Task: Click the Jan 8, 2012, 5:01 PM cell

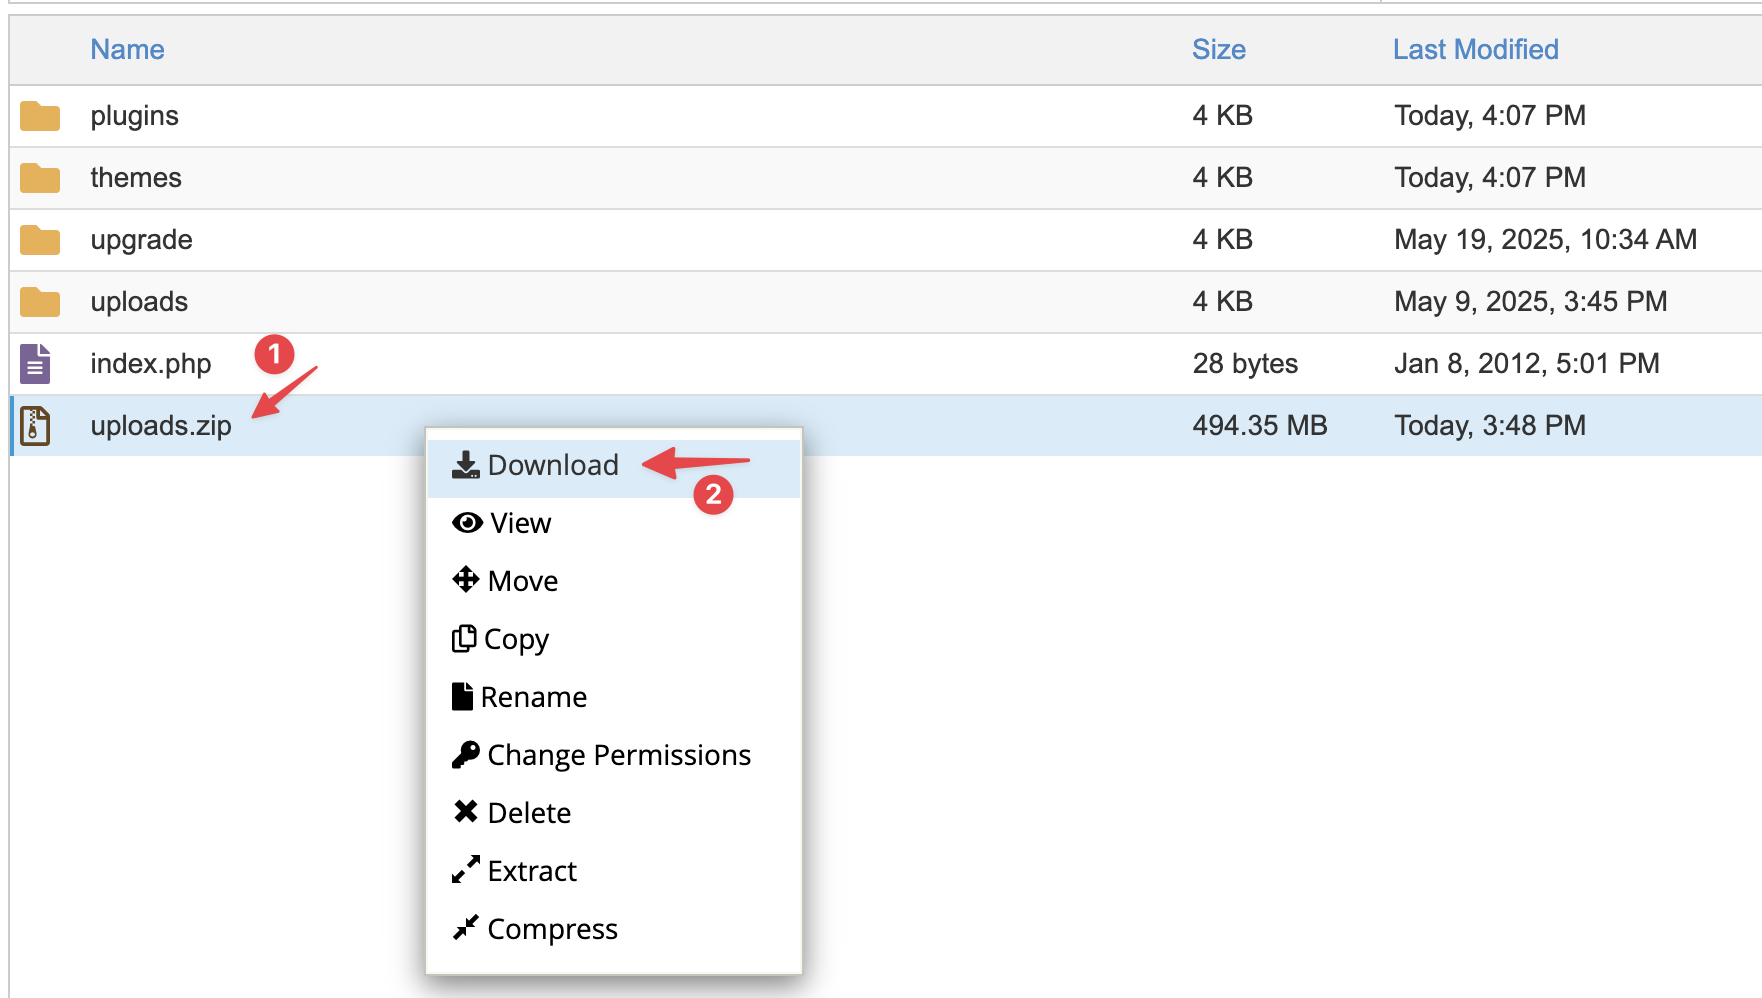Action: pos(1527,364)
